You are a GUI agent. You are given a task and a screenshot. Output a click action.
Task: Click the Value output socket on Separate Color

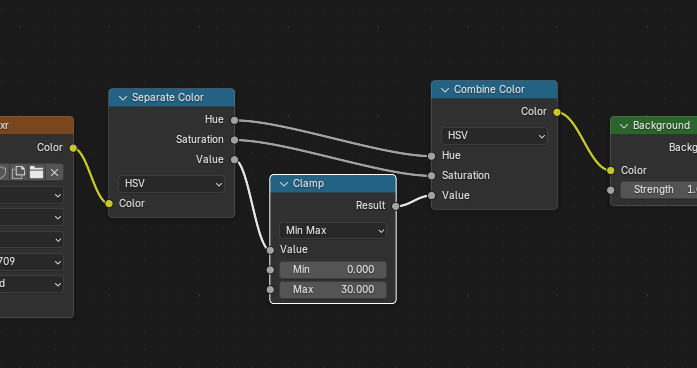[234, 160]
